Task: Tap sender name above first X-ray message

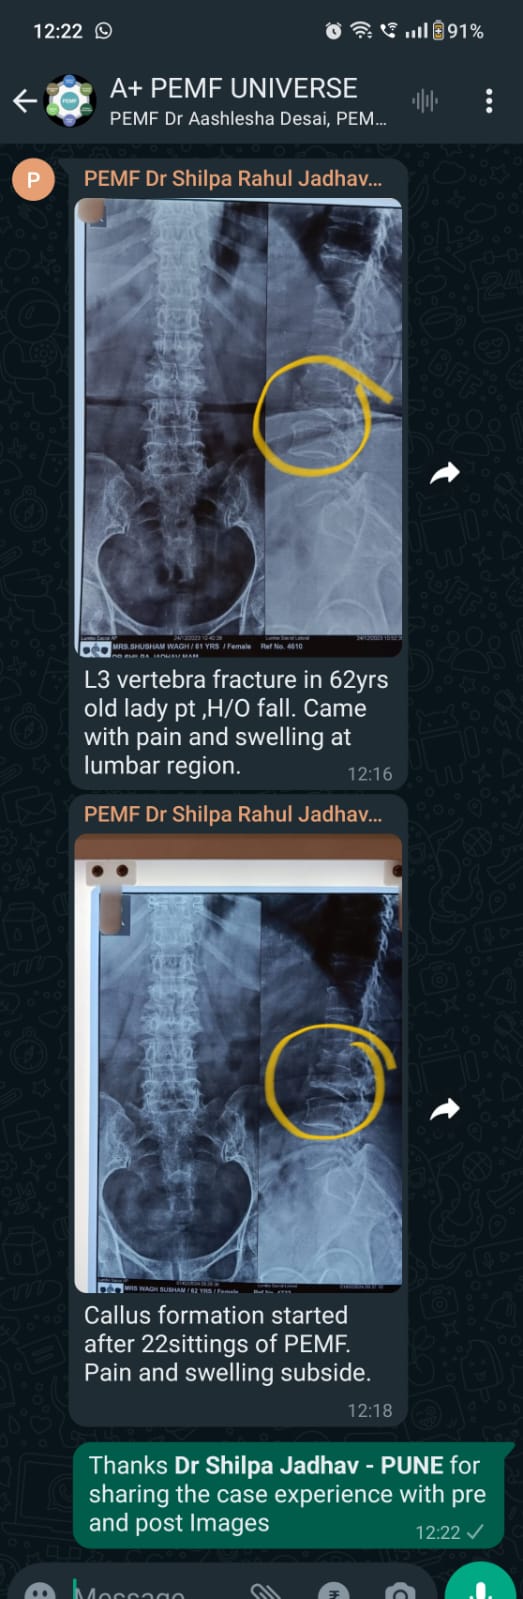Action: click(232, 179)
